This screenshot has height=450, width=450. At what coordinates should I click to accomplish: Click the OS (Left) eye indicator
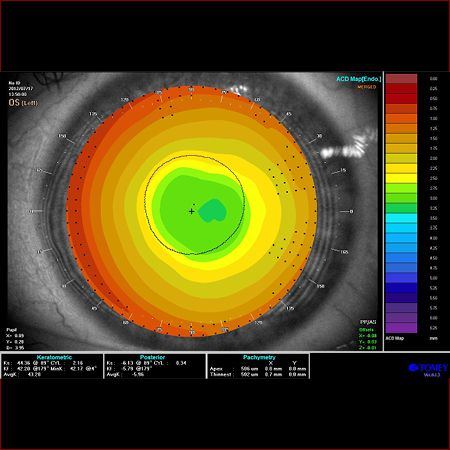click(x=23, y=103)
